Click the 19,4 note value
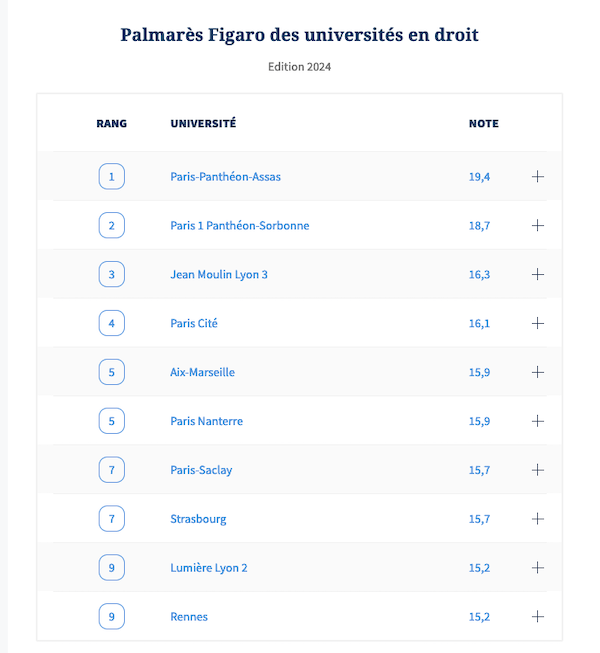This screenshot has height=653, width=600. pyautogui.click(x=479, y=177)
